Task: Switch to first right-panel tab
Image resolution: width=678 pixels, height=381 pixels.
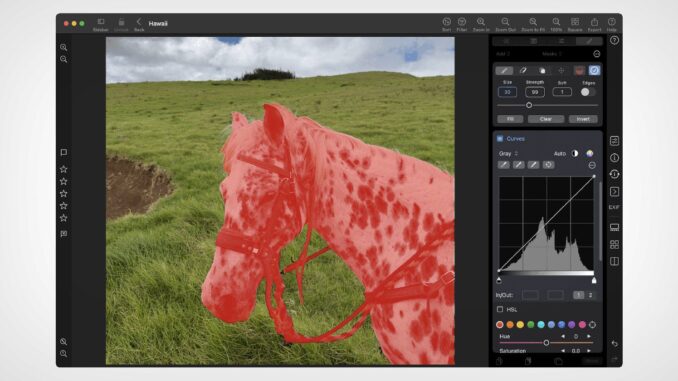Action: [506, 41]
